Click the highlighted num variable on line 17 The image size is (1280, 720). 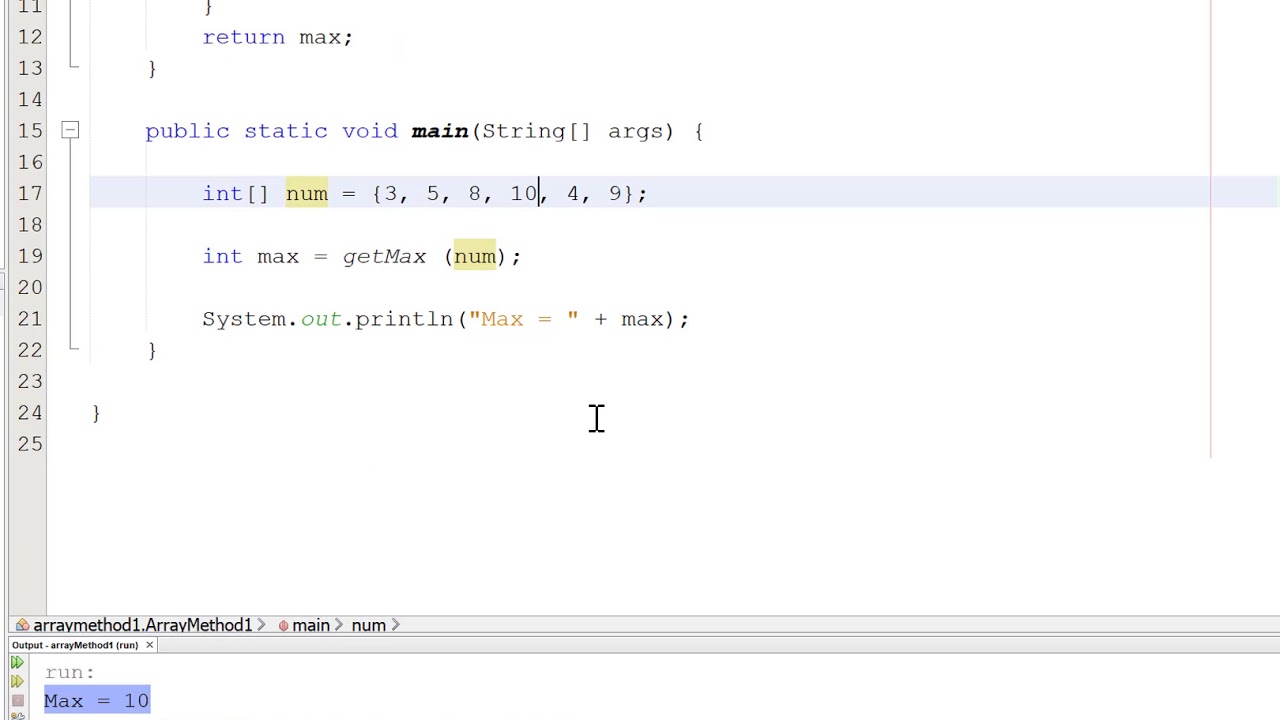click(306, 193)
